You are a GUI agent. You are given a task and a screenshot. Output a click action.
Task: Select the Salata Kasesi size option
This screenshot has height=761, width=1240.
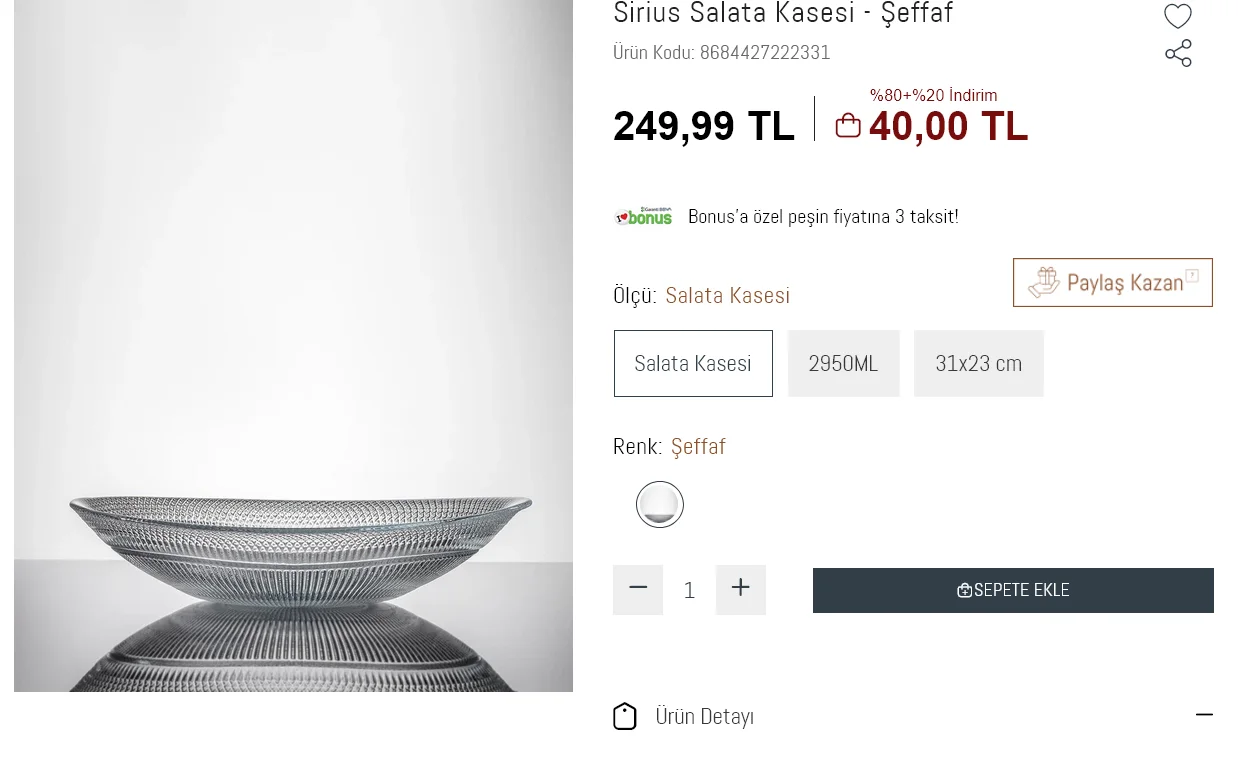pos(693,363)
